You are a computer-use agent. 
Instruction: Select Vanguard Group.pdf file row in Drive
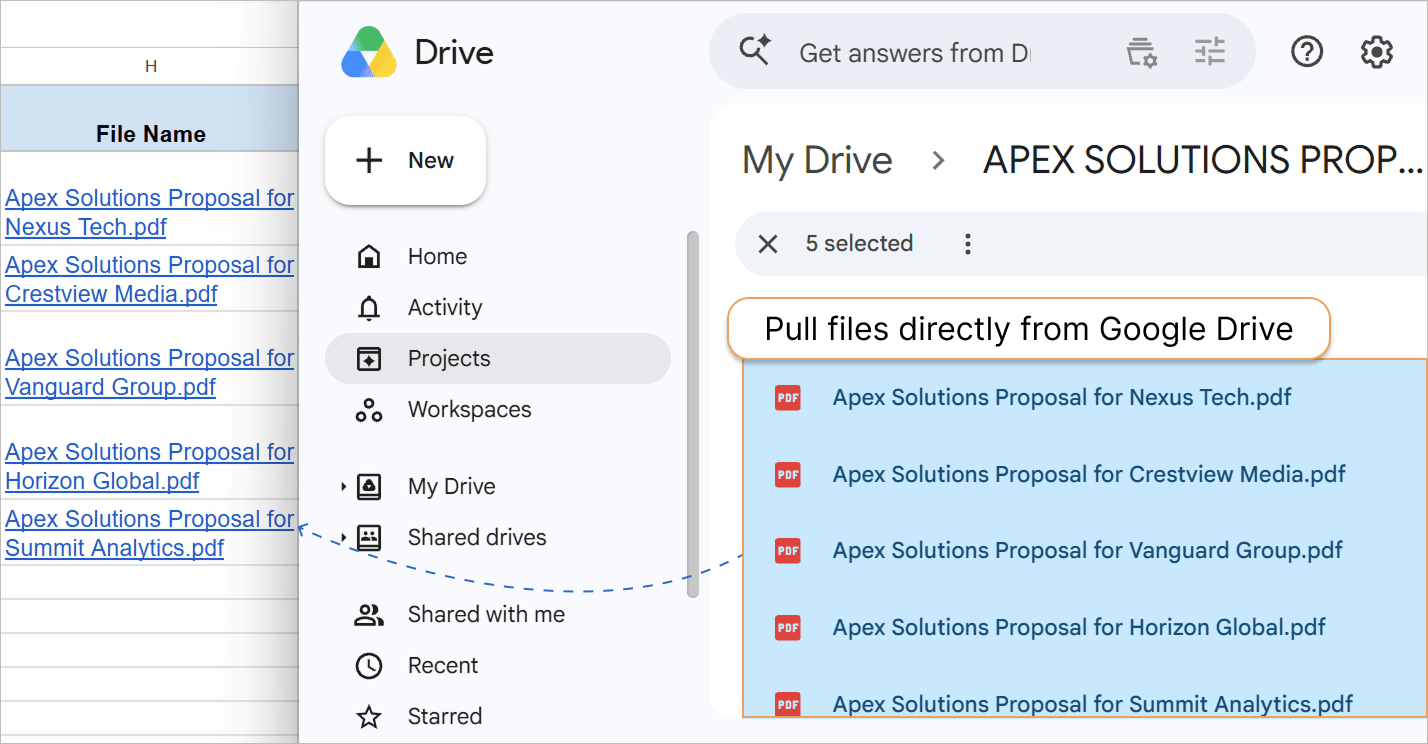(x=1085, y=551)
